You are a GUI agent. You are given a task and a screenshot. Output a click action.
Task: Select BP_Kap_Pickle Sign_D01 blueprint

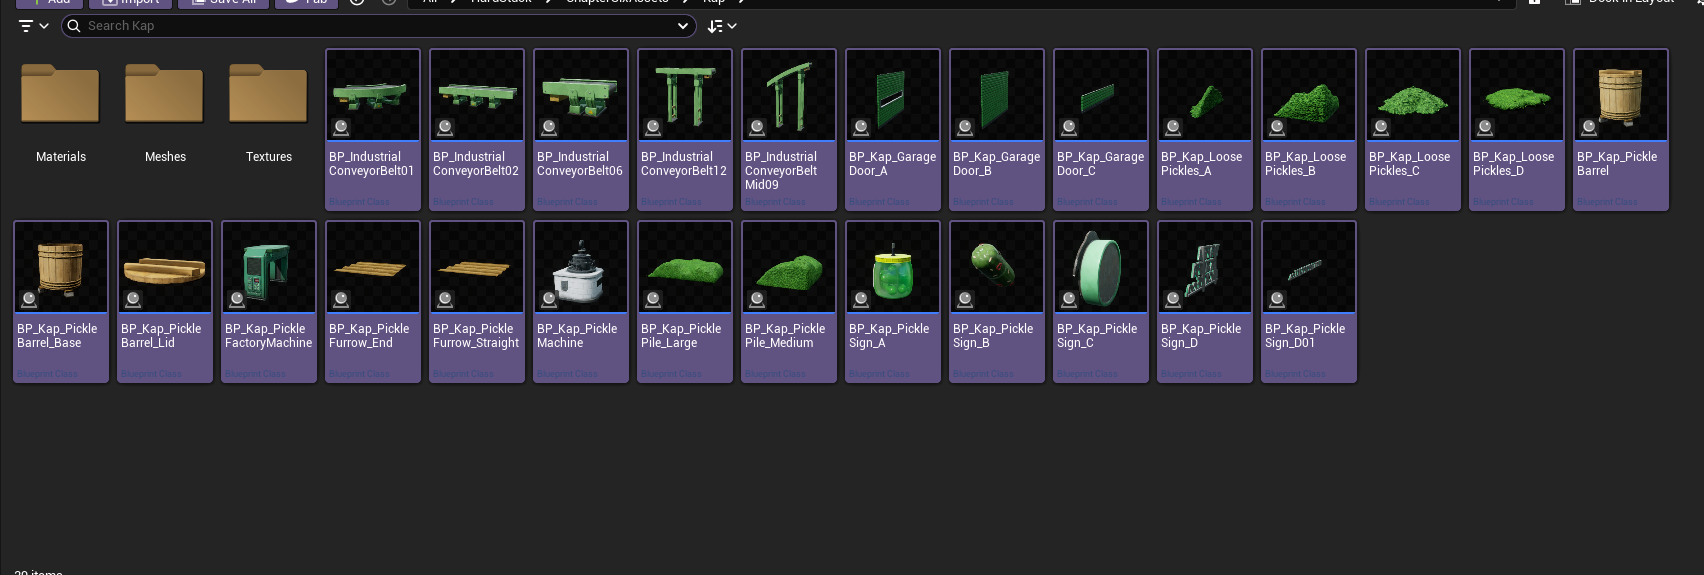click(1309, 302)
